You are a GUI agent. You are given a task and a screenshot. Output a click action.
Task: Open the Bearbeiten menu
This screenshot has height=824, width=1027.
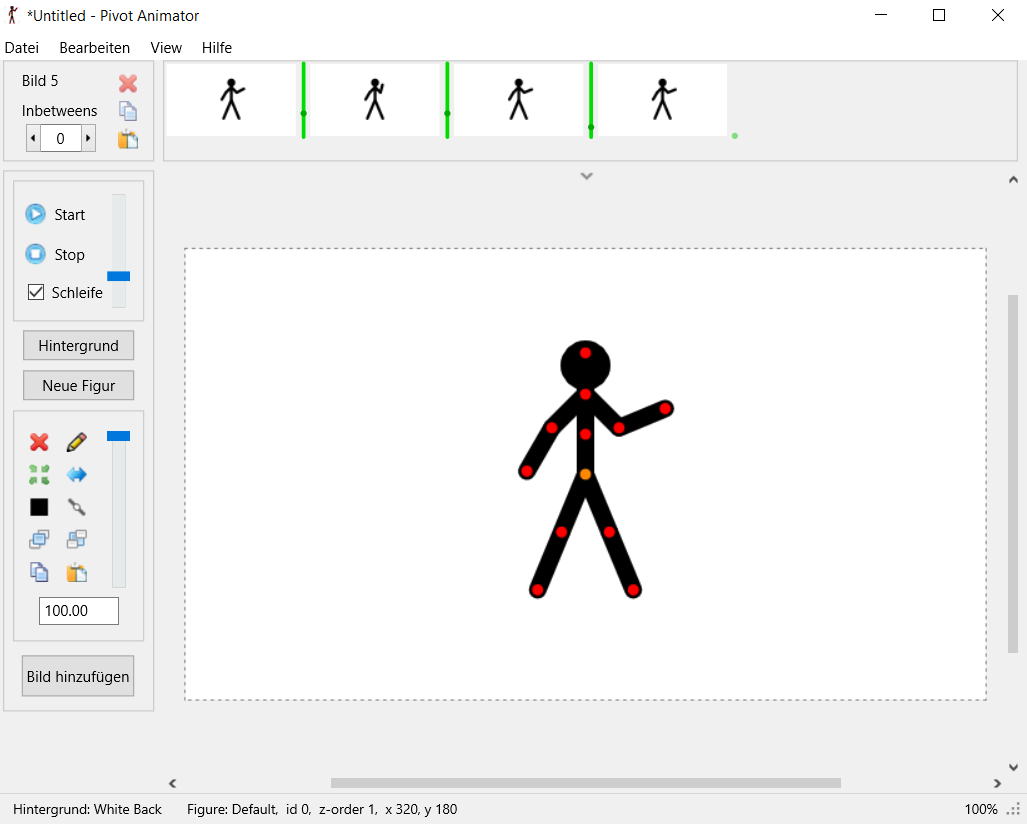95,48
